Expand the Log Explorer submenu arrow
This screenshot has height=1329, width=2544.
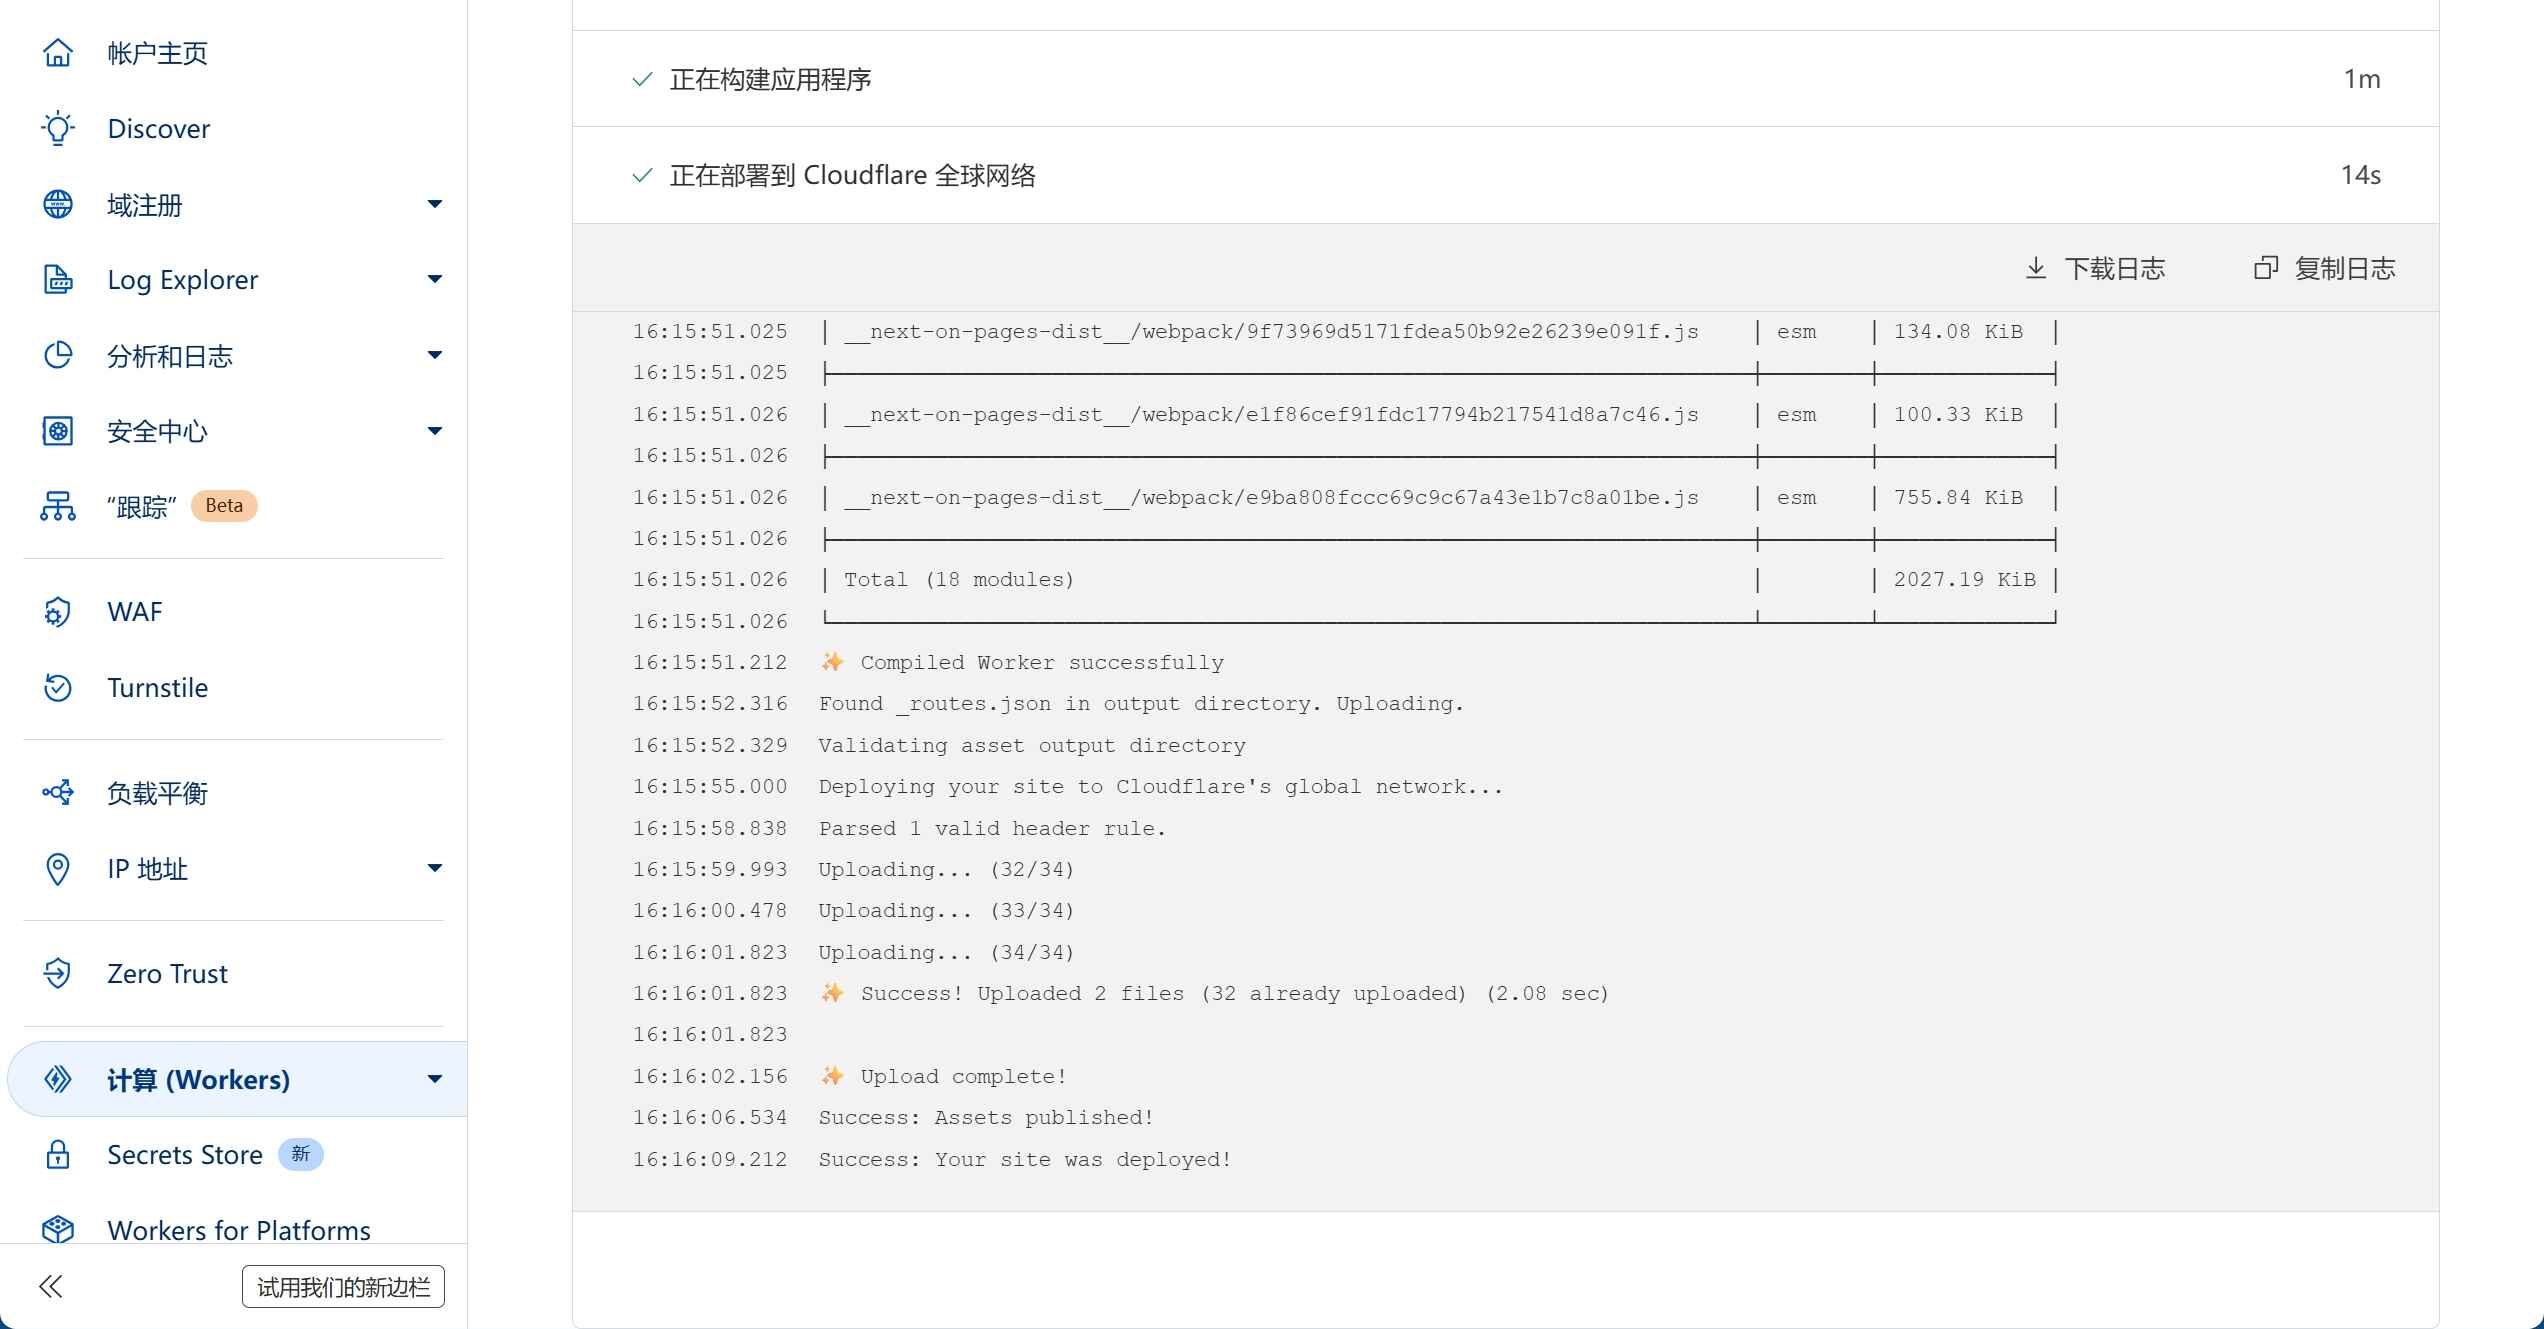[434, 280]
